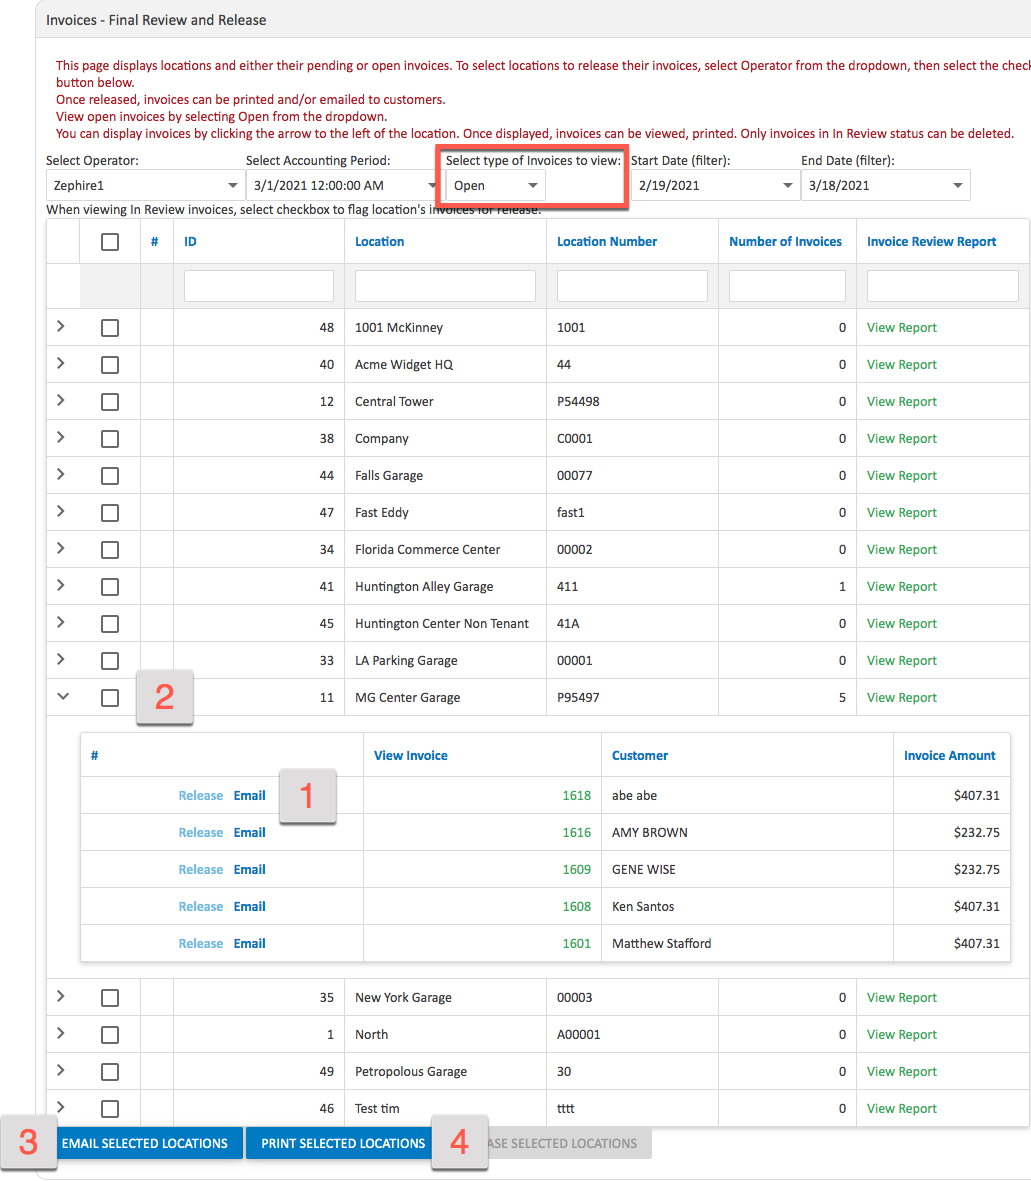The image size is (1031, 1181).
Task: Open the End Date filter dropdown
Action: (884, 184)
